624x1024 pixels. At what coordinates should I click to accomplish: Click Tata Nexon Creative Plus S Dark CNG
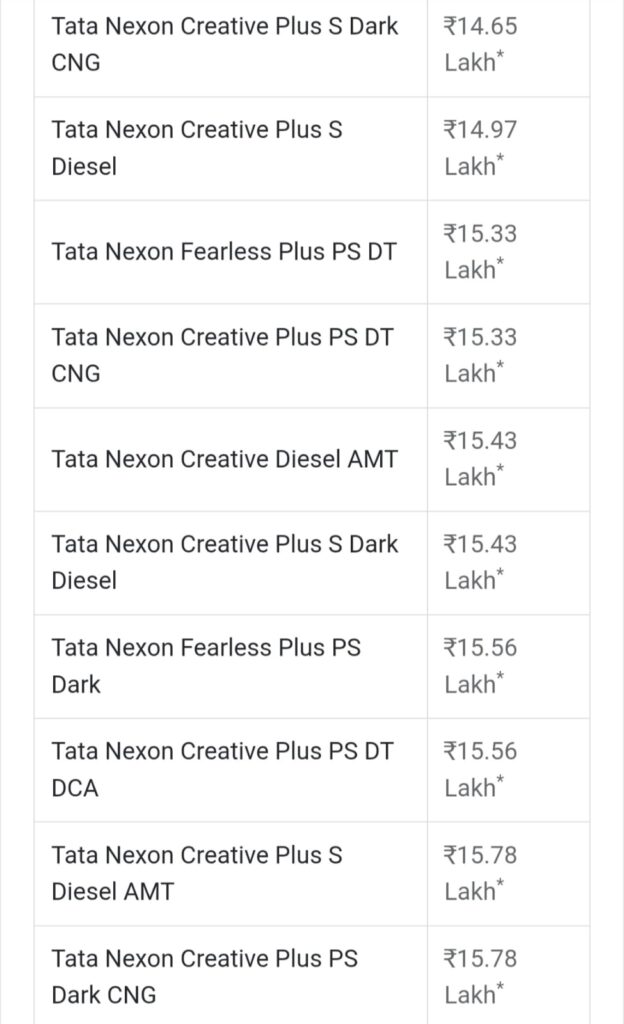click(225, 45)
